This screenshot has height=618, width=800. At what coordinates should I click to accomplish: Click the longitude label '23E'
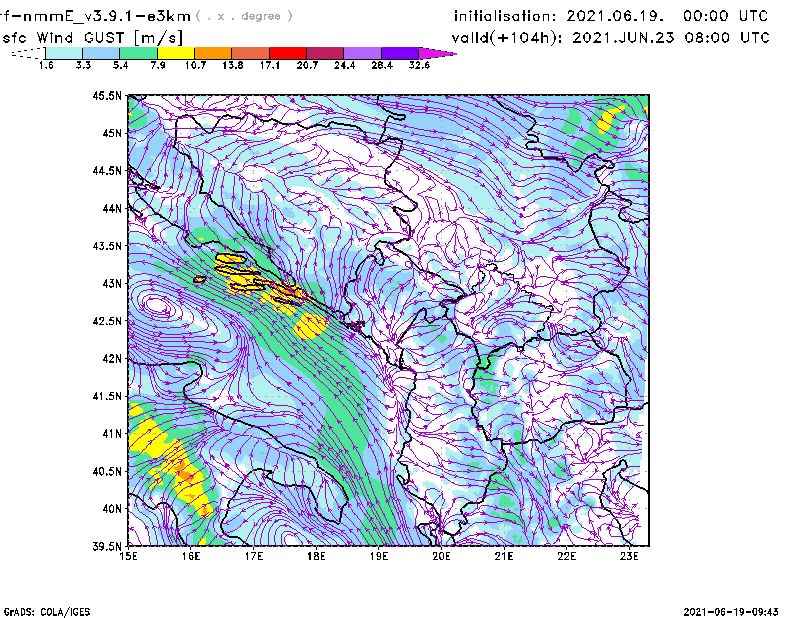629,556
